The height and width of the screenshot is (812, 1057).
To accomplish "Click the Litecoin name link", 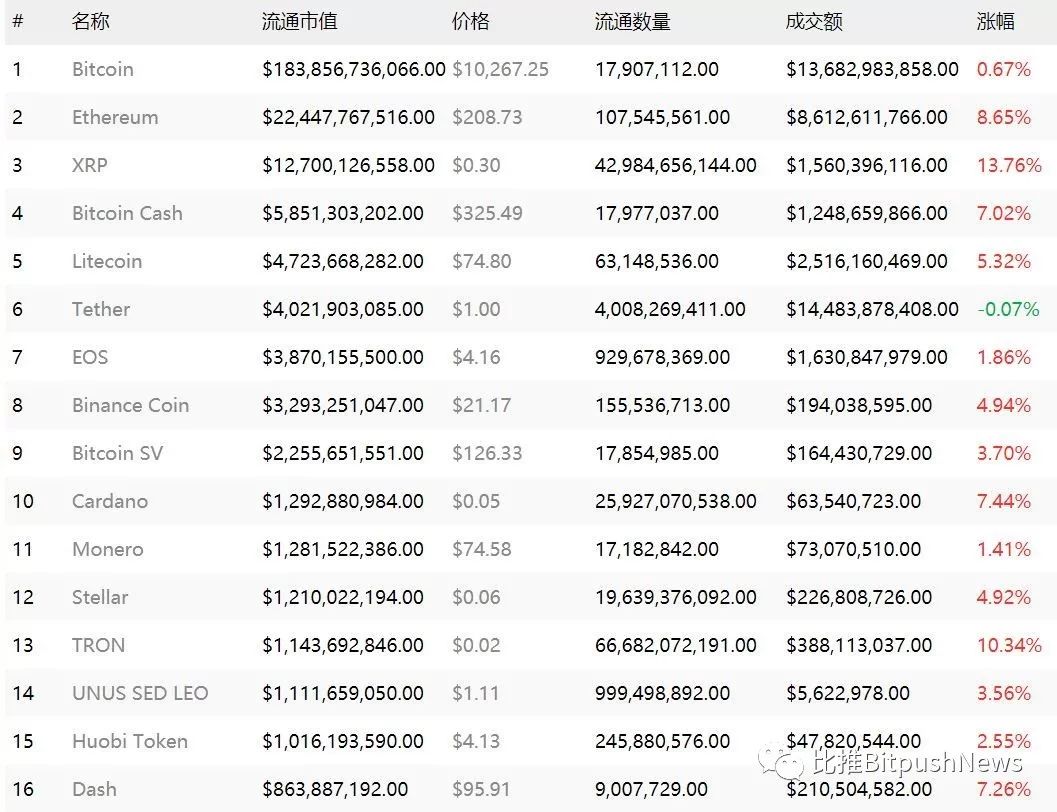I will [x=107, y=261].
